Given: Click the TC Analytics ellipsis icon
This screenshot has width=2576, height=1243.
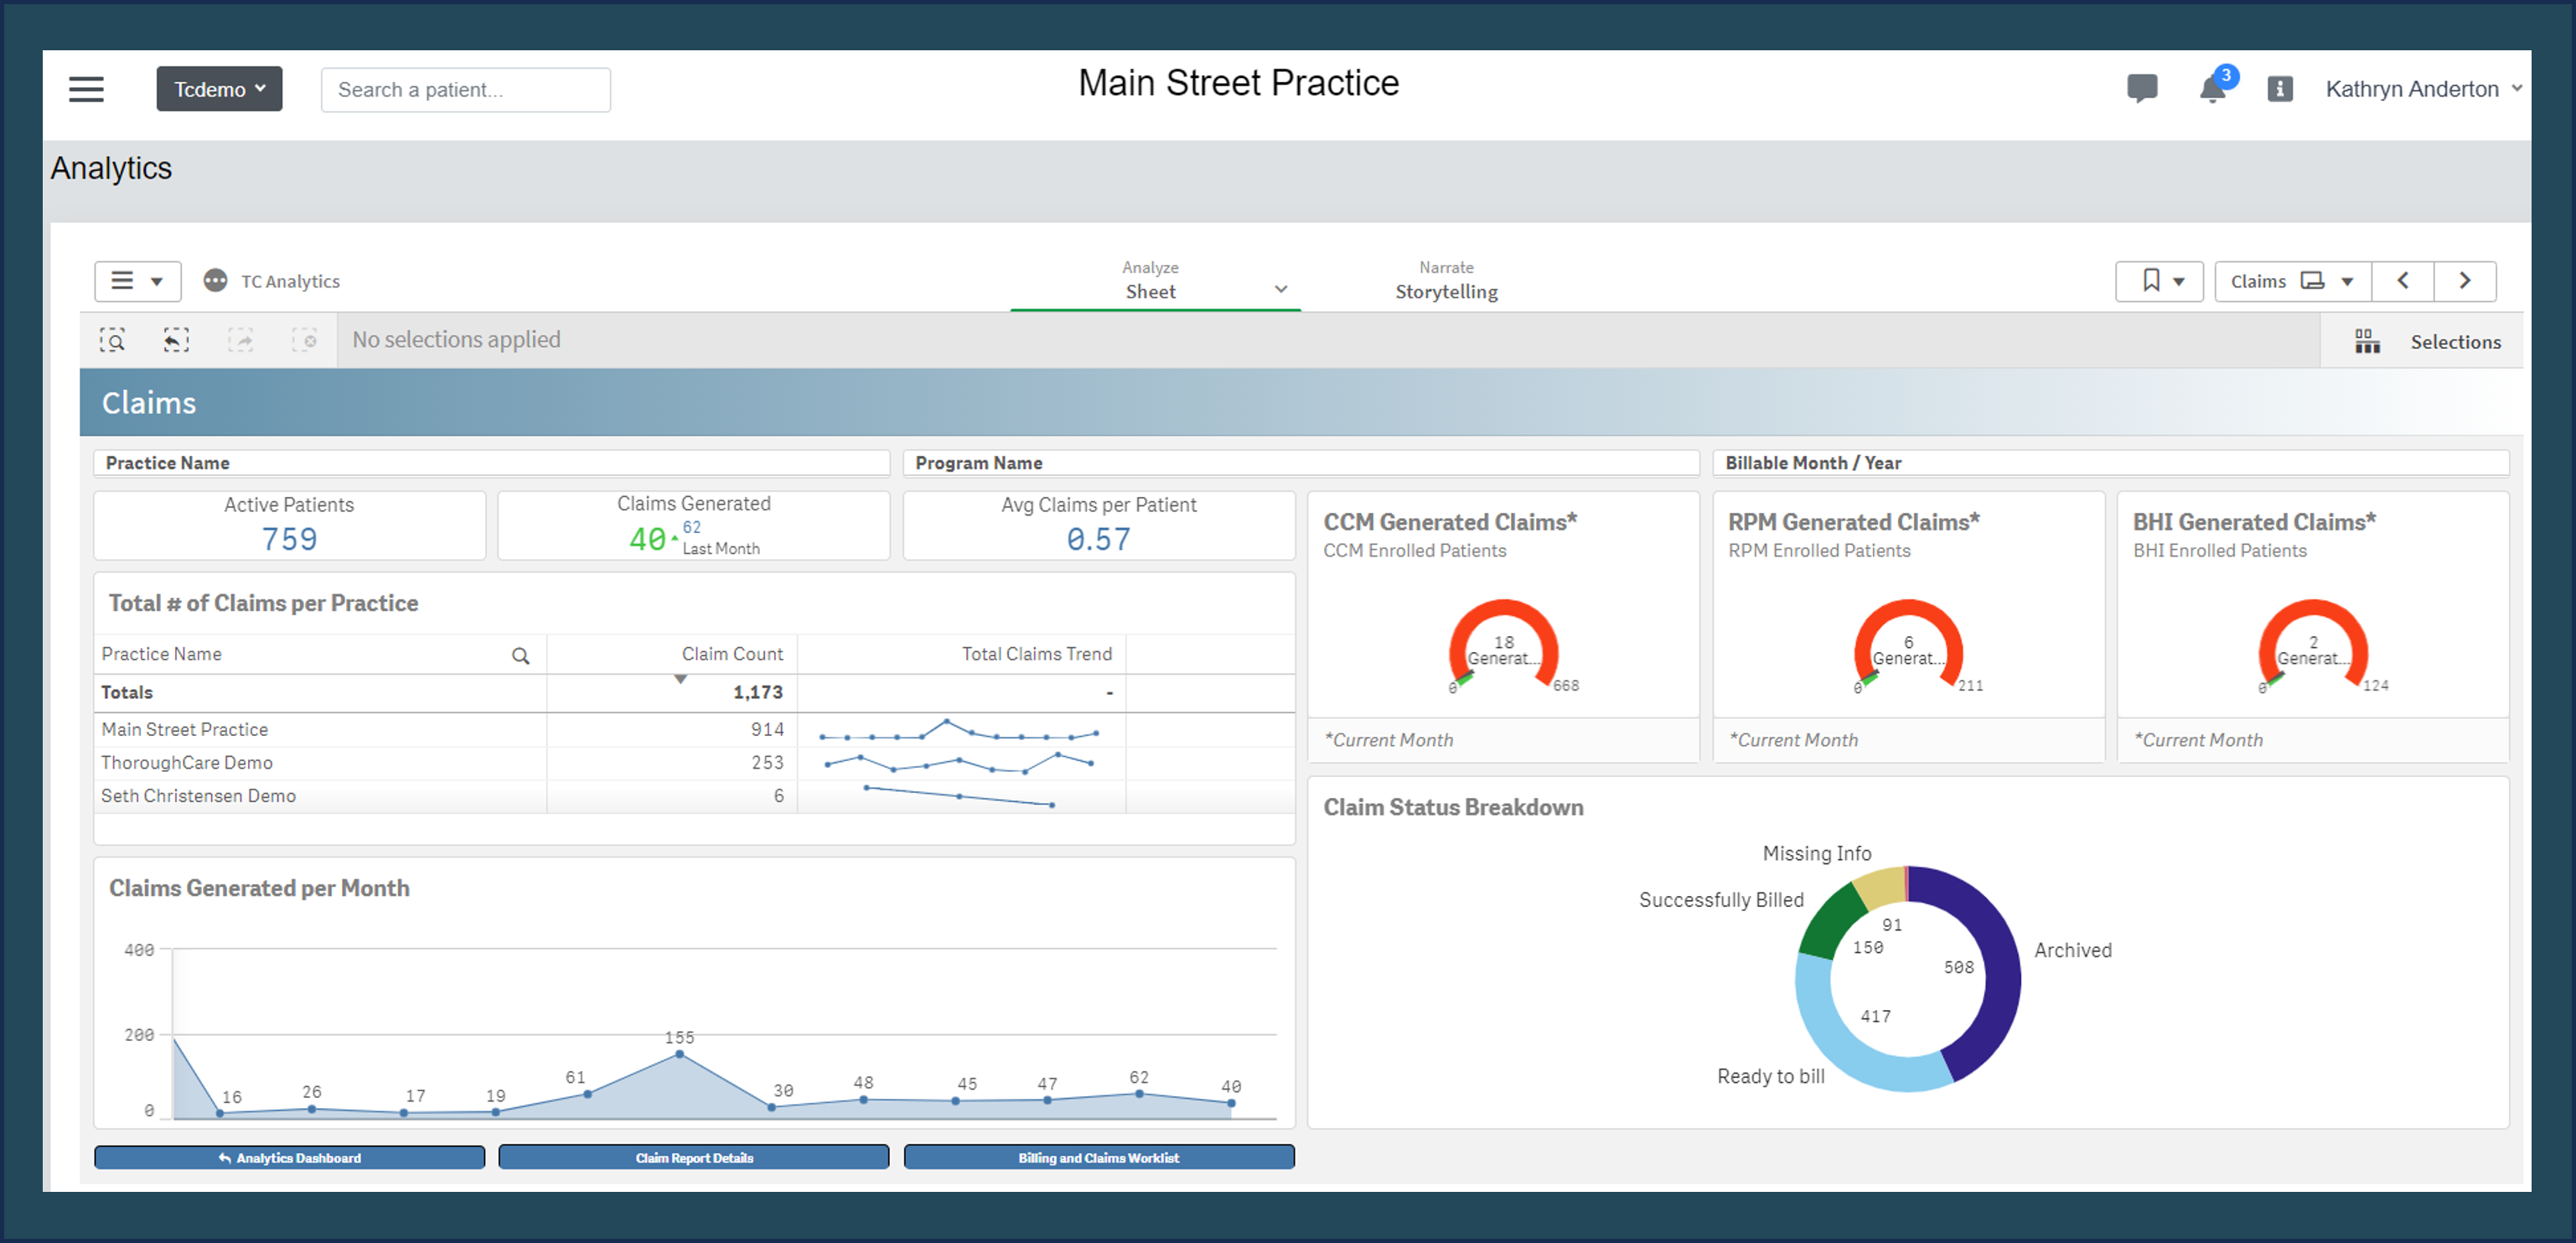Looking at the screenshot, I should 215,281.
